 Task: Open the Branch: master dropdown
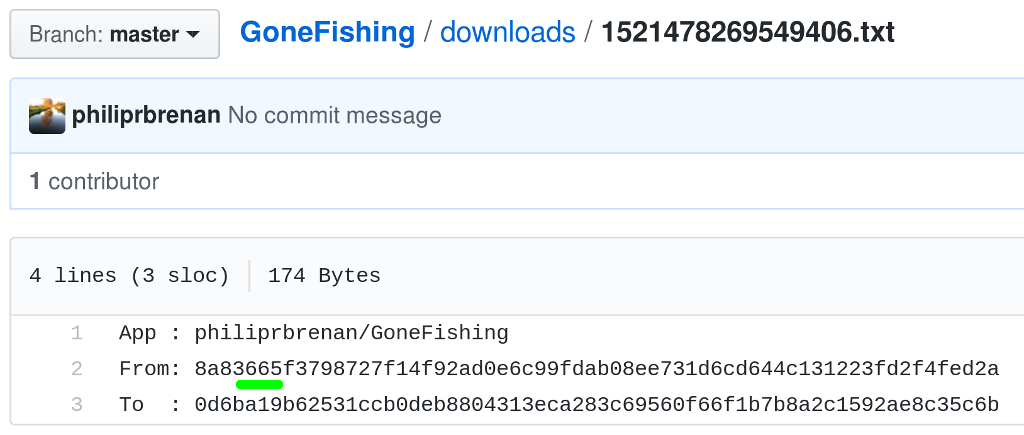point(114,34)
